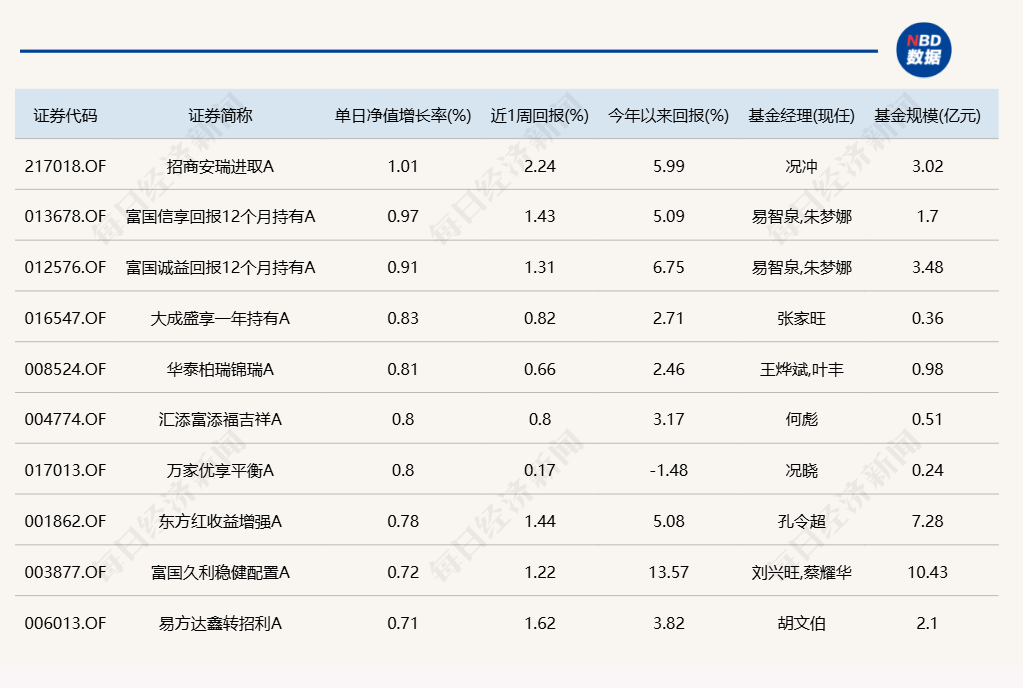Screen dimensions: 1023x688
Task: Select fund name 东方红收益增强A
Action: click(x=221, y=521)
